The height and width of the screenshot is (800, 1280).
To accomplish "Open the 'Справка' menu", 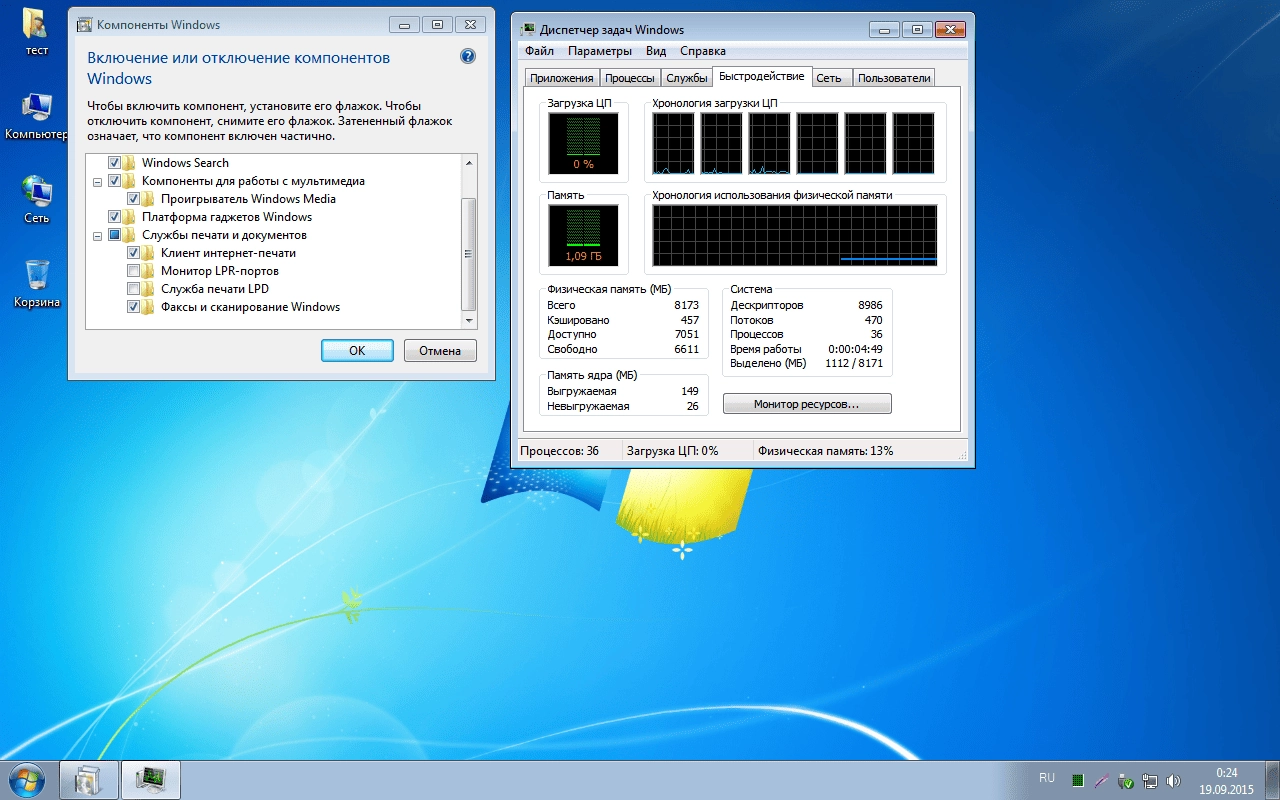I will point(703,51).
